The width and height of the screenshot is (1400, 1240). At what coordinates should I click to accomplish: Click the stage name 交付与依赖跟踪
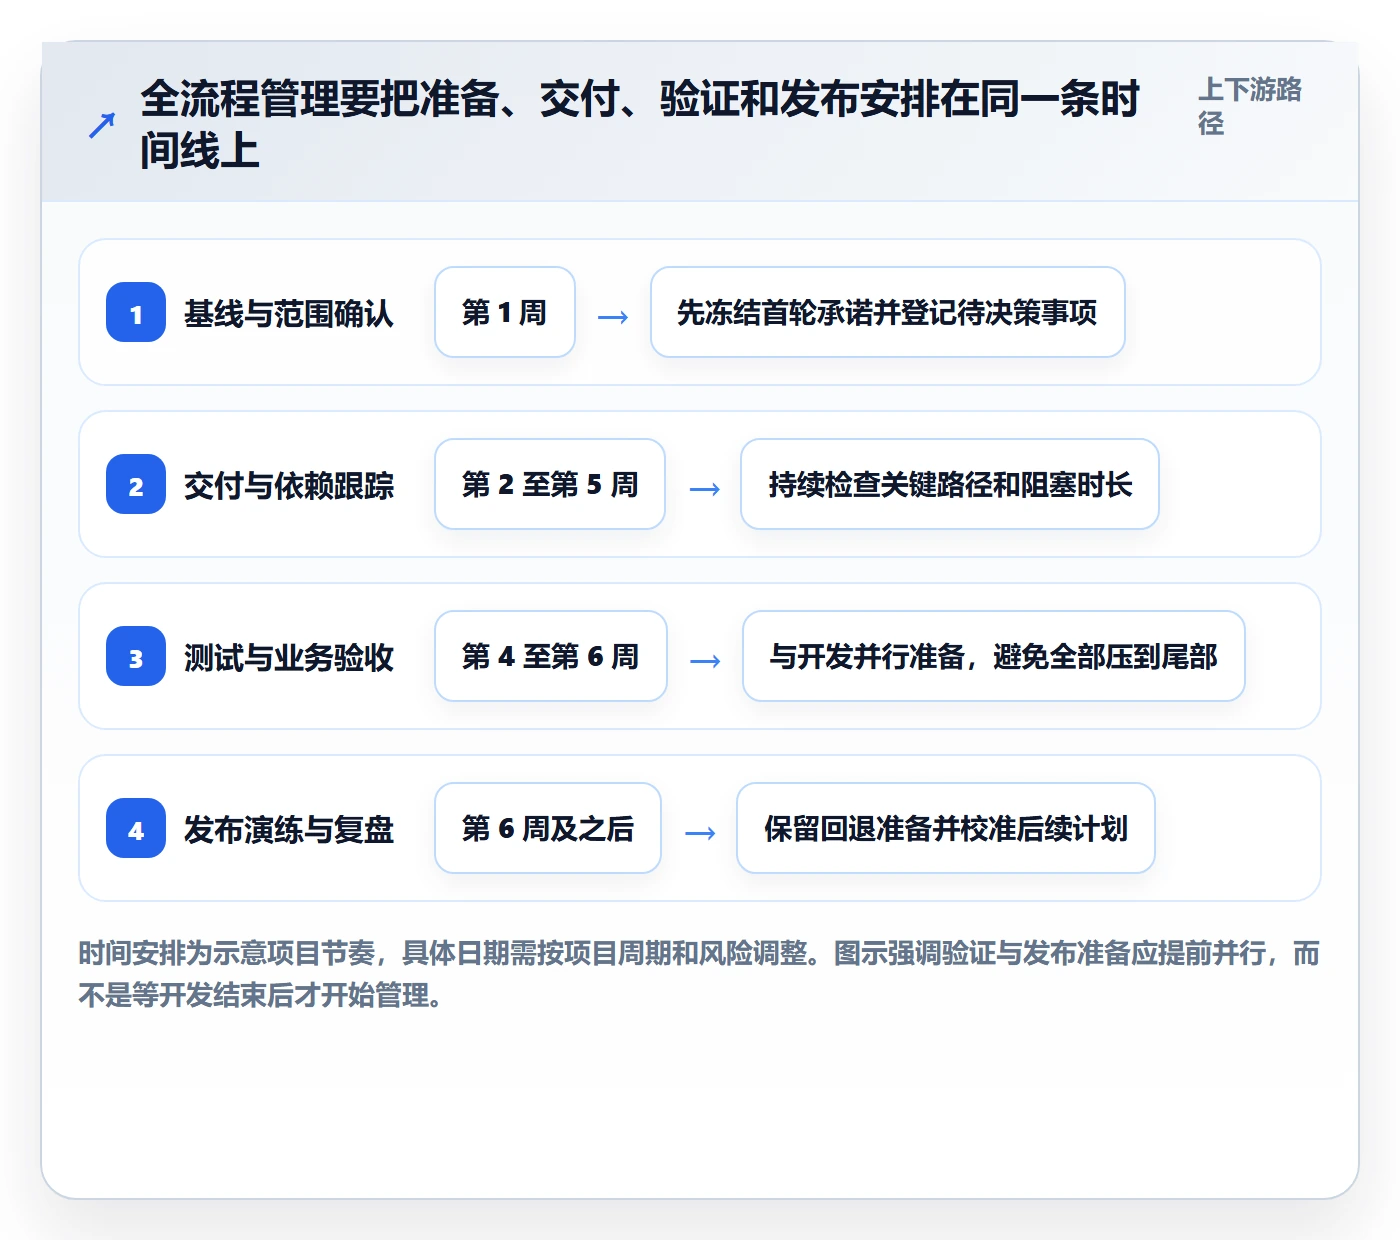coord(289,485)
